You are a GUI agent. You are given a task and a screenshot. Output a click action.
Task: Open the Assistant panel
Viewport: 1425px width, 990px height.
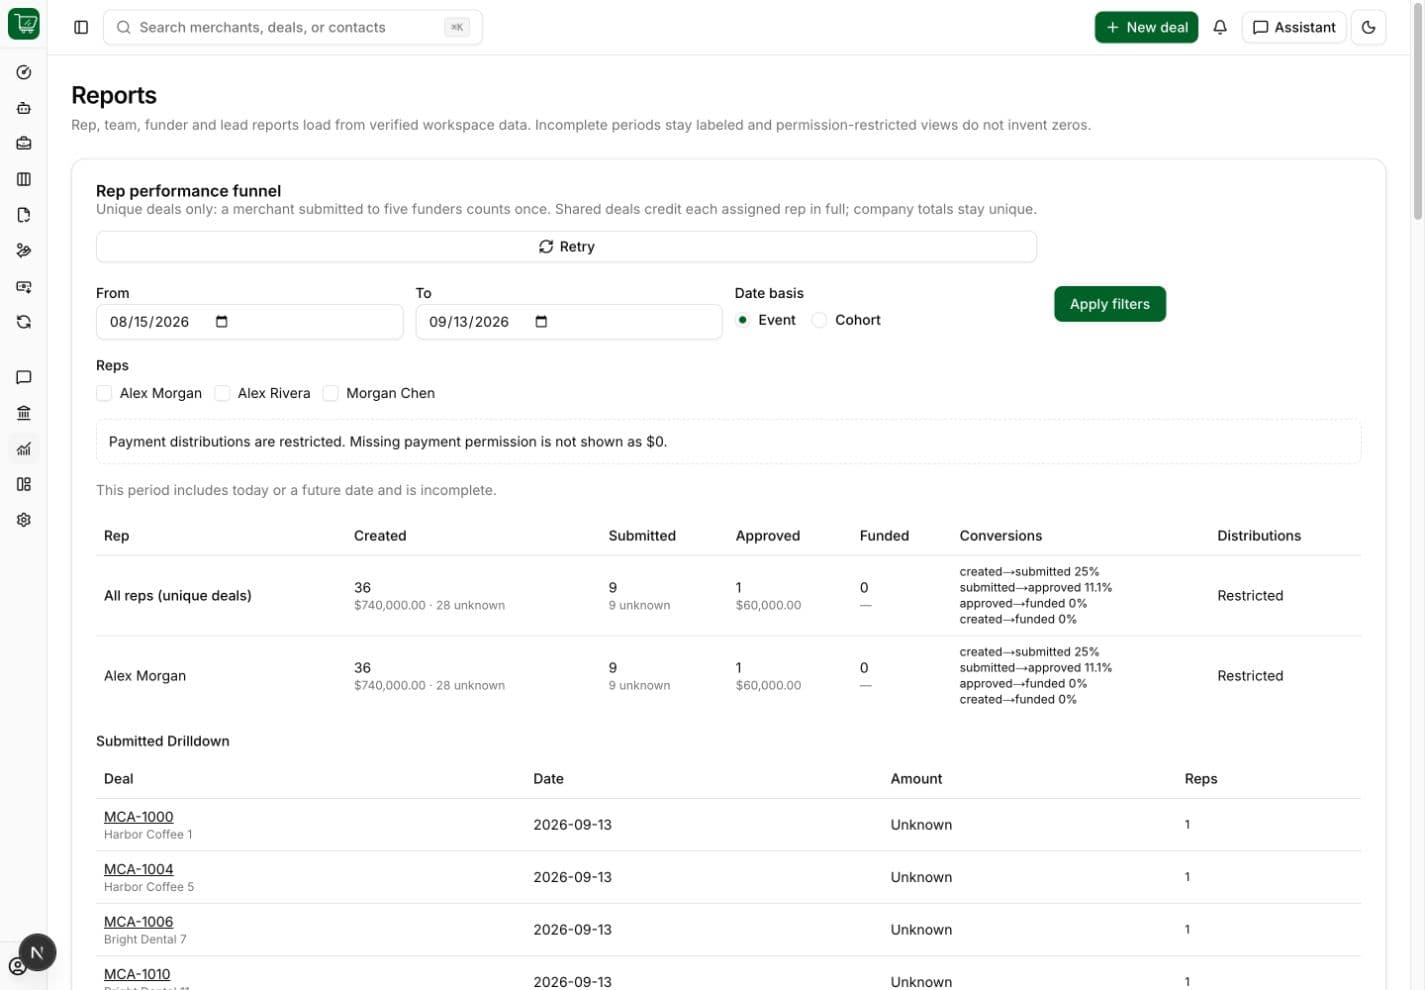(x=1294, y=27)
